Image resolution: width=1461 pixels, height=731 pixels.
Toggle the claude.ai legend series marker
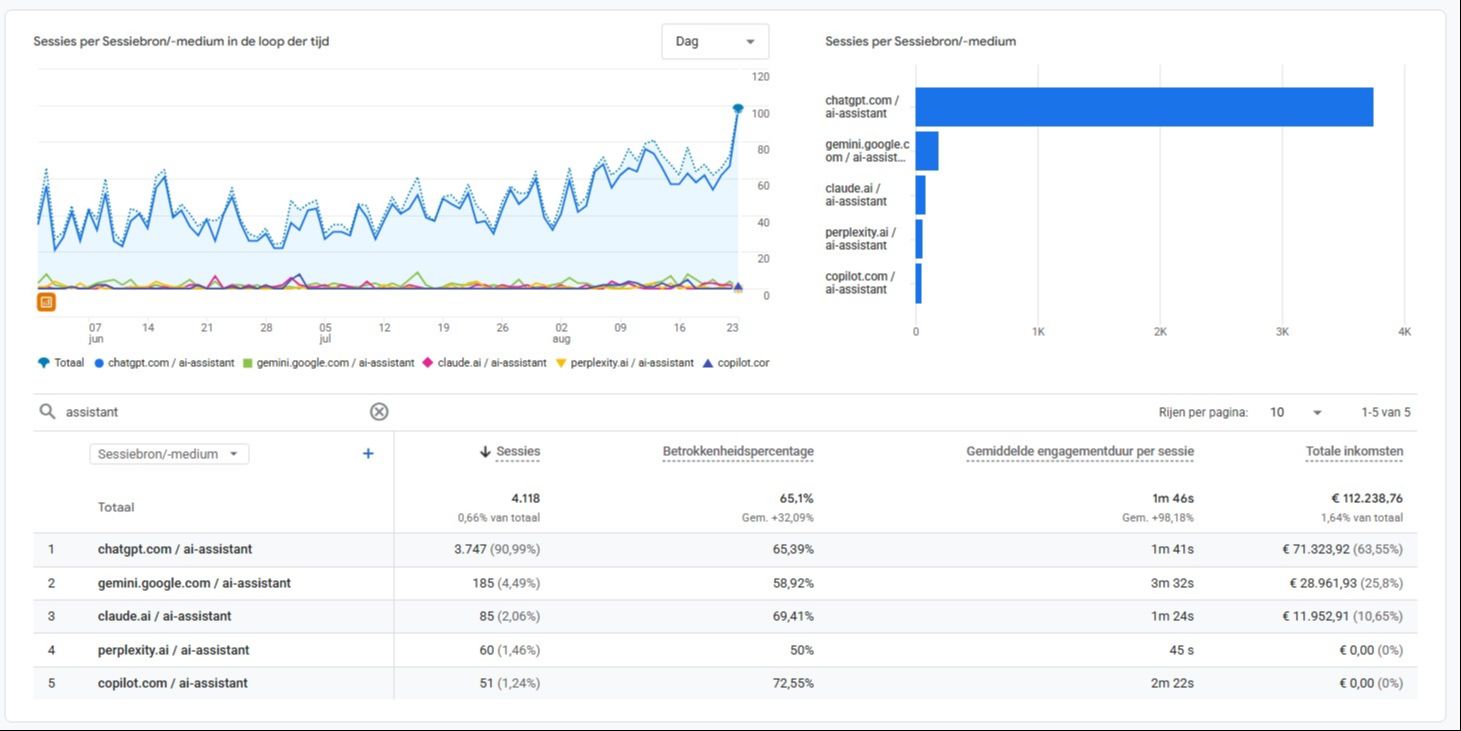(428, 363)
